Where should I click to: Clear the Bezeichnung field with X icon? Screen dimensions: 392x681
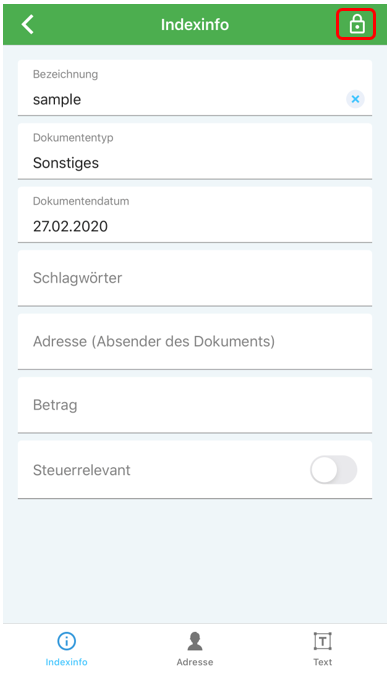click(x=355, y=99)
